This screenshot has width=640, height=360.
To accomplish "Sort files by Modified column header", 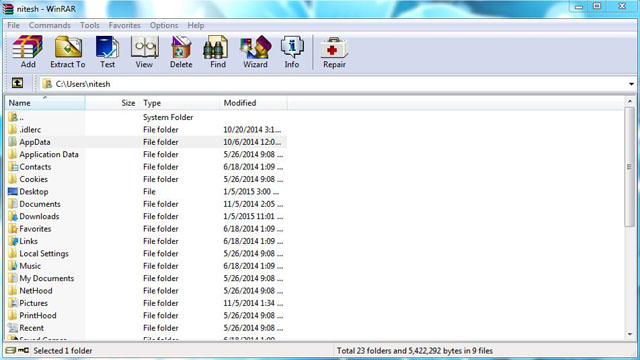I will pyautogui.click(x=253, y=103).
